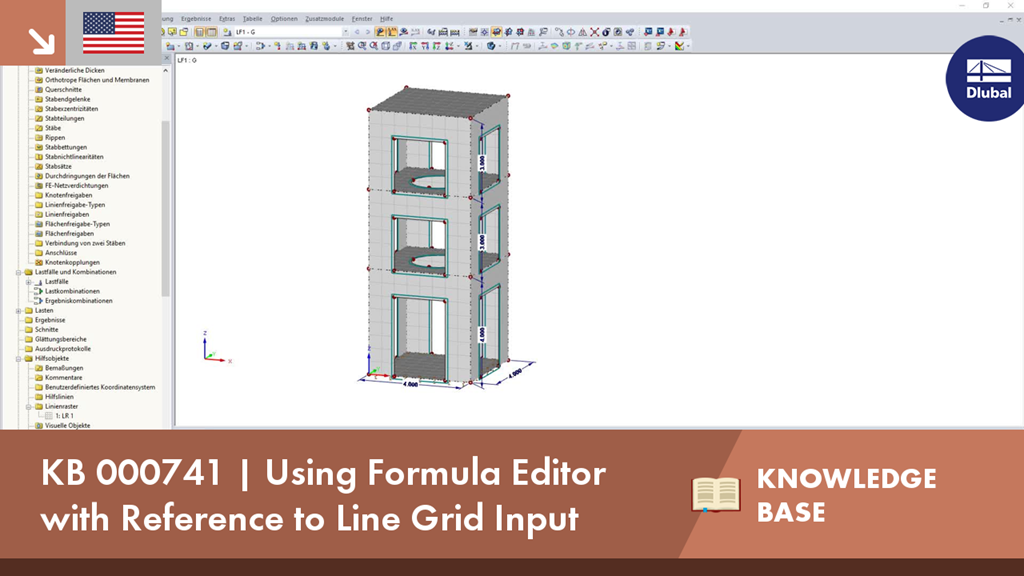Screen dimensions: 1024x576
Task: Select Kommentare folder in the tree
Action: coord(63,377)
